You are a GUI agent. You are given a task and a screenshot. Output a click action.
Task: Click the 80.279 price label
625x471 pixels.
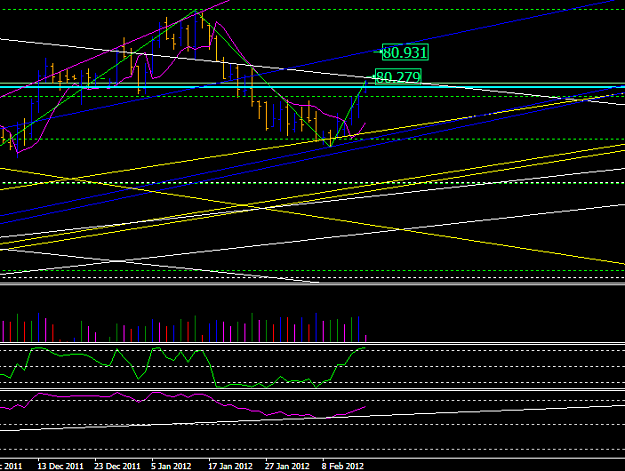point(398,77)
